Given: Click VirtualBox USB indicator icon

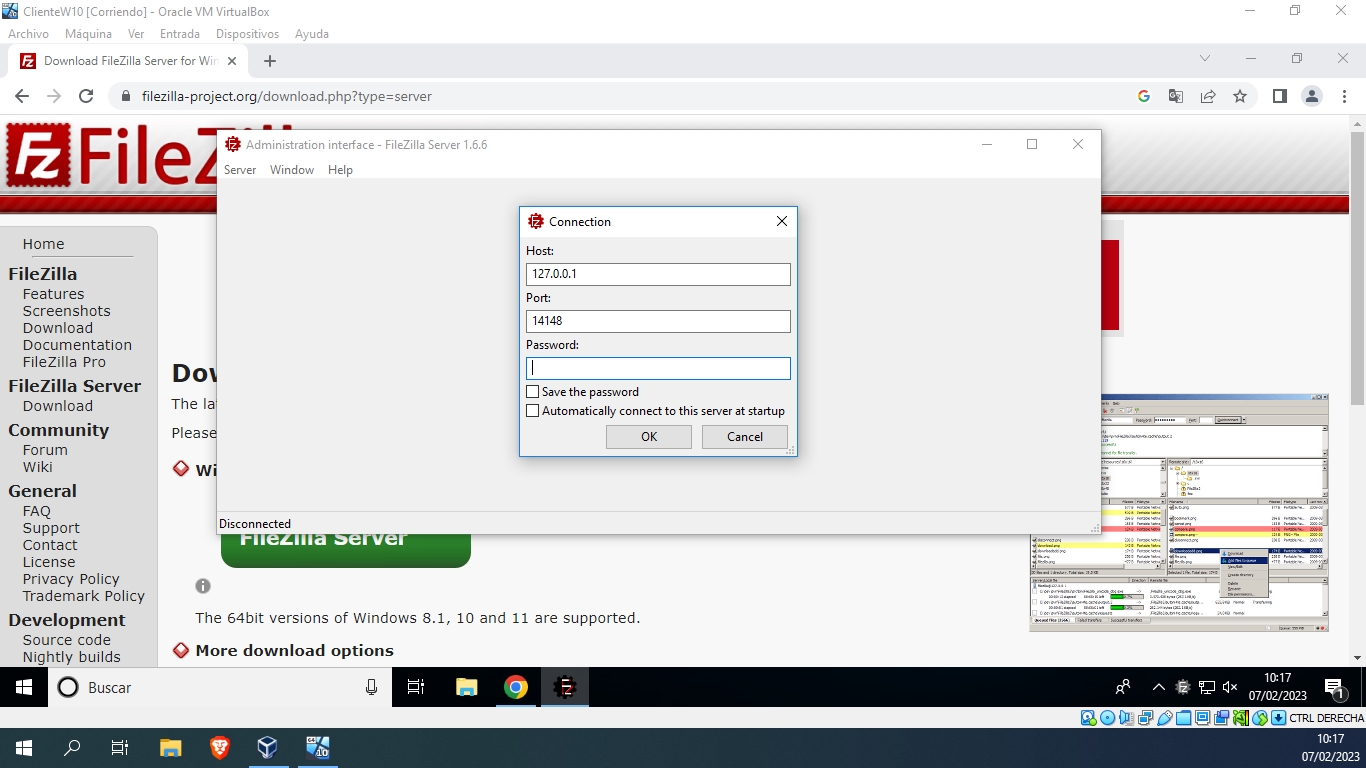Looking at the screenshot, I should 1164,718.
